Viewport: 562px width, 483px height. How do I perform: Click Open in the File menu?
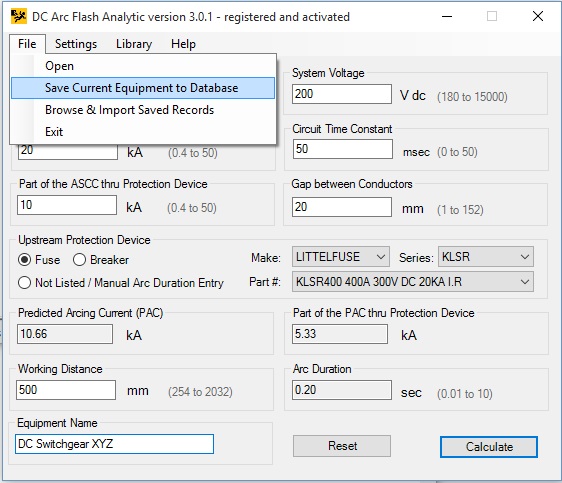pyautogui.click(x=59, y=66)
